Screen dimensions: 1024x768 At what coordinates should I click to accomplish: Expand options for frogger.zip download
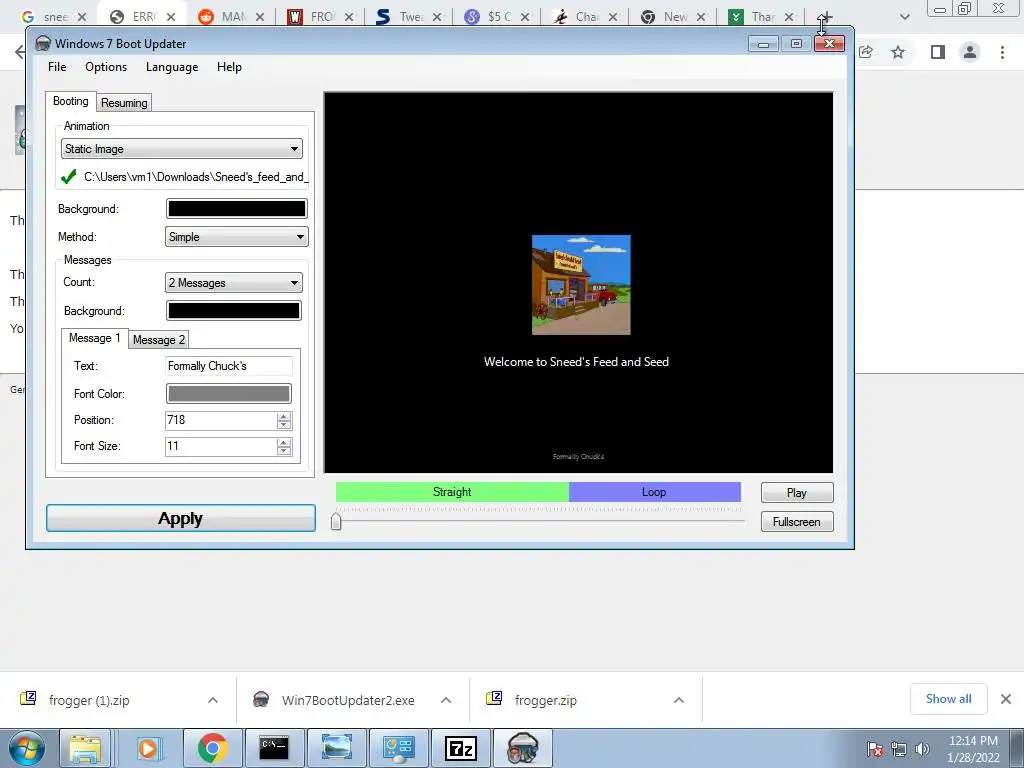679,700
